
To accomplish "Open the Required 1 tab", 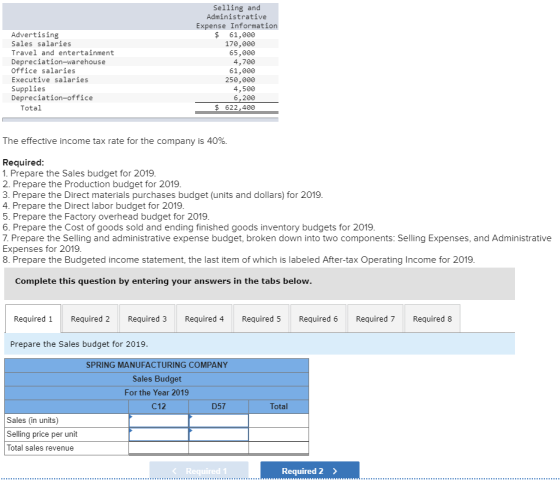I will pyautogui.click(x=33, y=319).
